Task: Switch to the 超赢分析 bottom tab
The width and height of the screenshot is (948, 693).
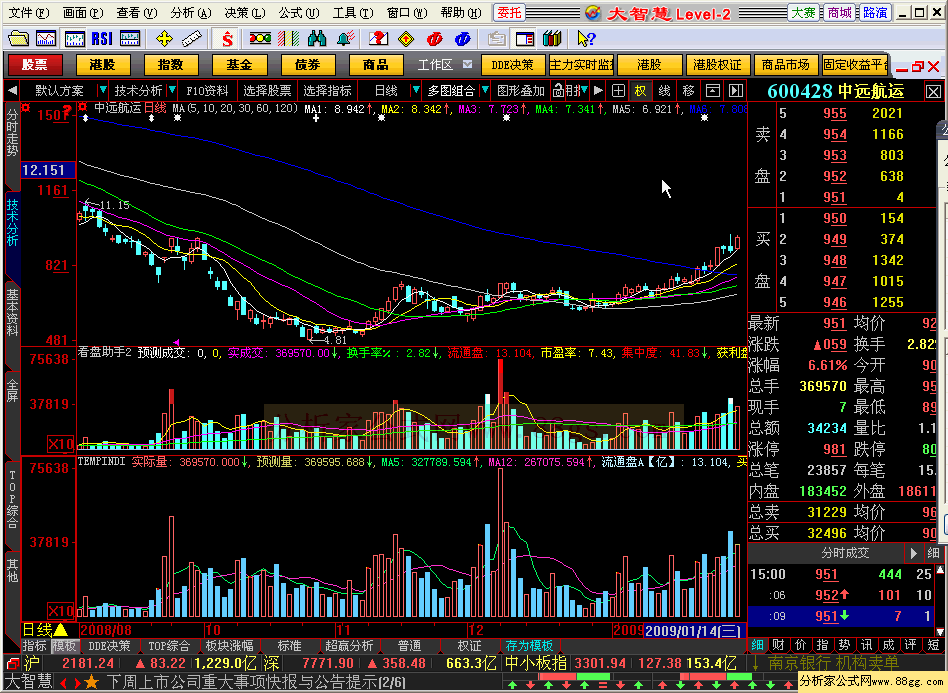Action: click(x=349, y=646)
